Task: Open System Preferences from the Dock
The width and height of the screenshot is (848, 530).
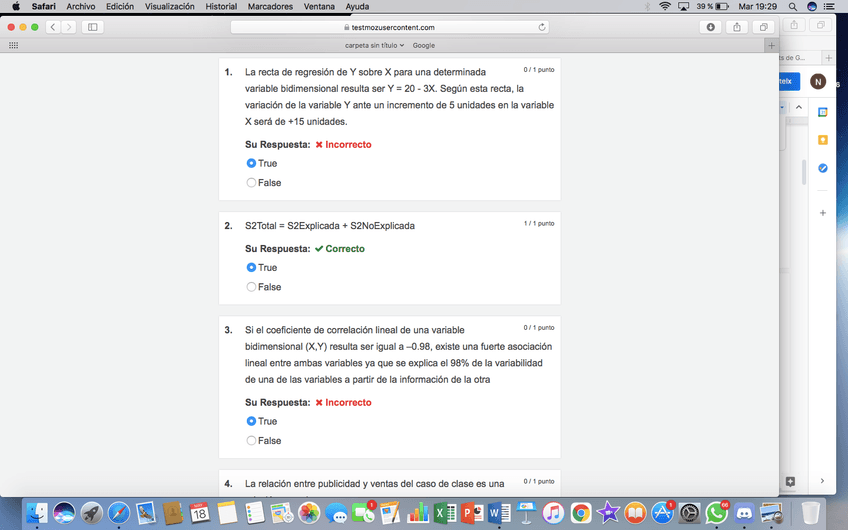Action: pos(690,513)
